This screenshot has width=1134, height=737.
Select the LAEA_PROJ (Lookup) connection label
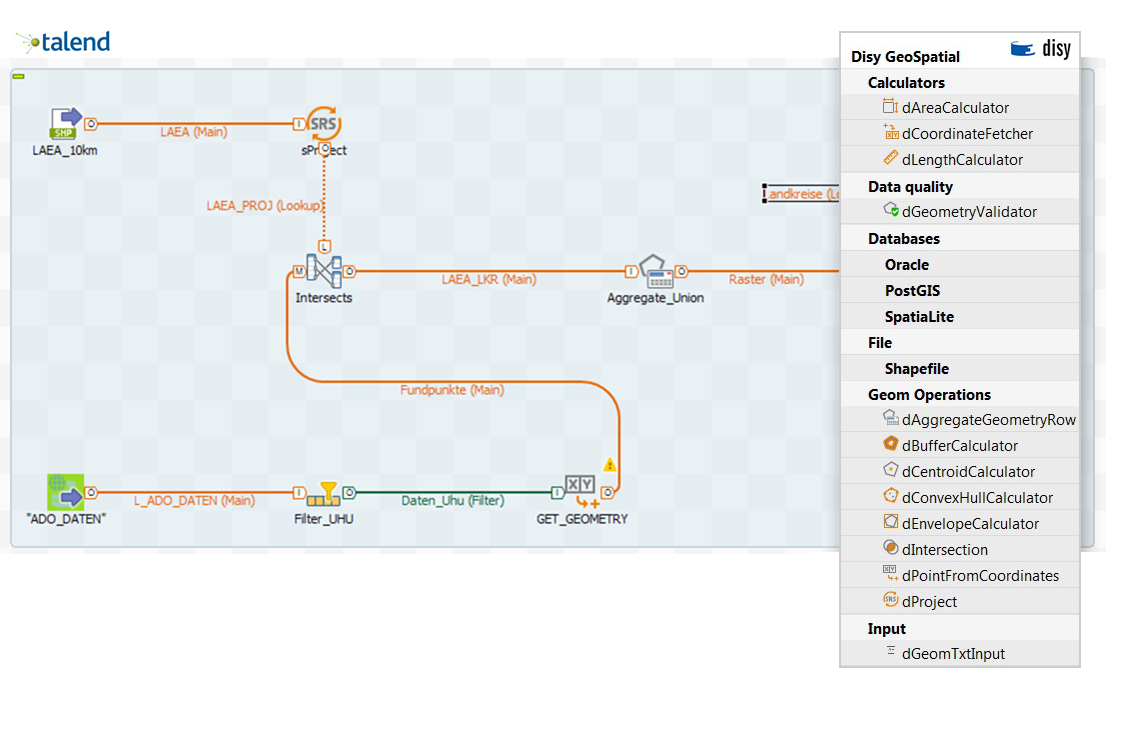265,205
